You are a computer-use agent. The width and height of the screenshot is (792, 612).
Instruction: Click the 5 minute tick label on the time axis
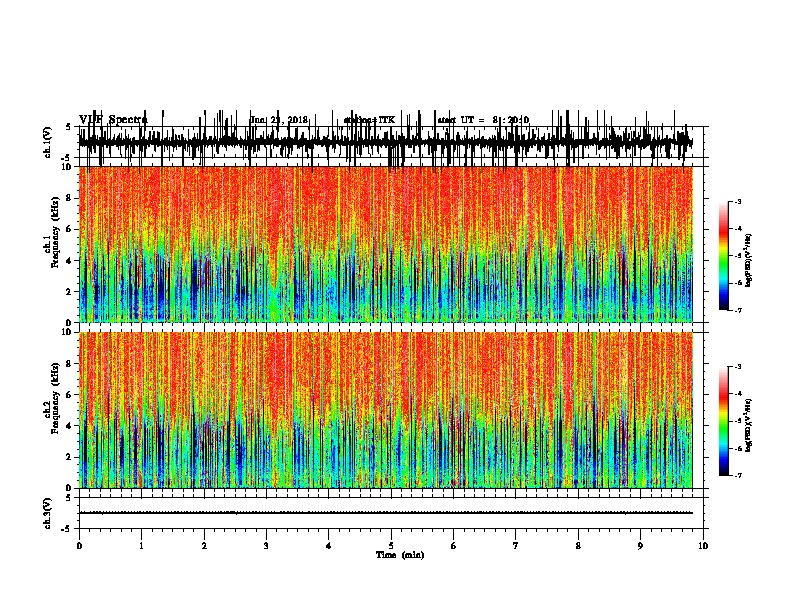click(391, 546)
